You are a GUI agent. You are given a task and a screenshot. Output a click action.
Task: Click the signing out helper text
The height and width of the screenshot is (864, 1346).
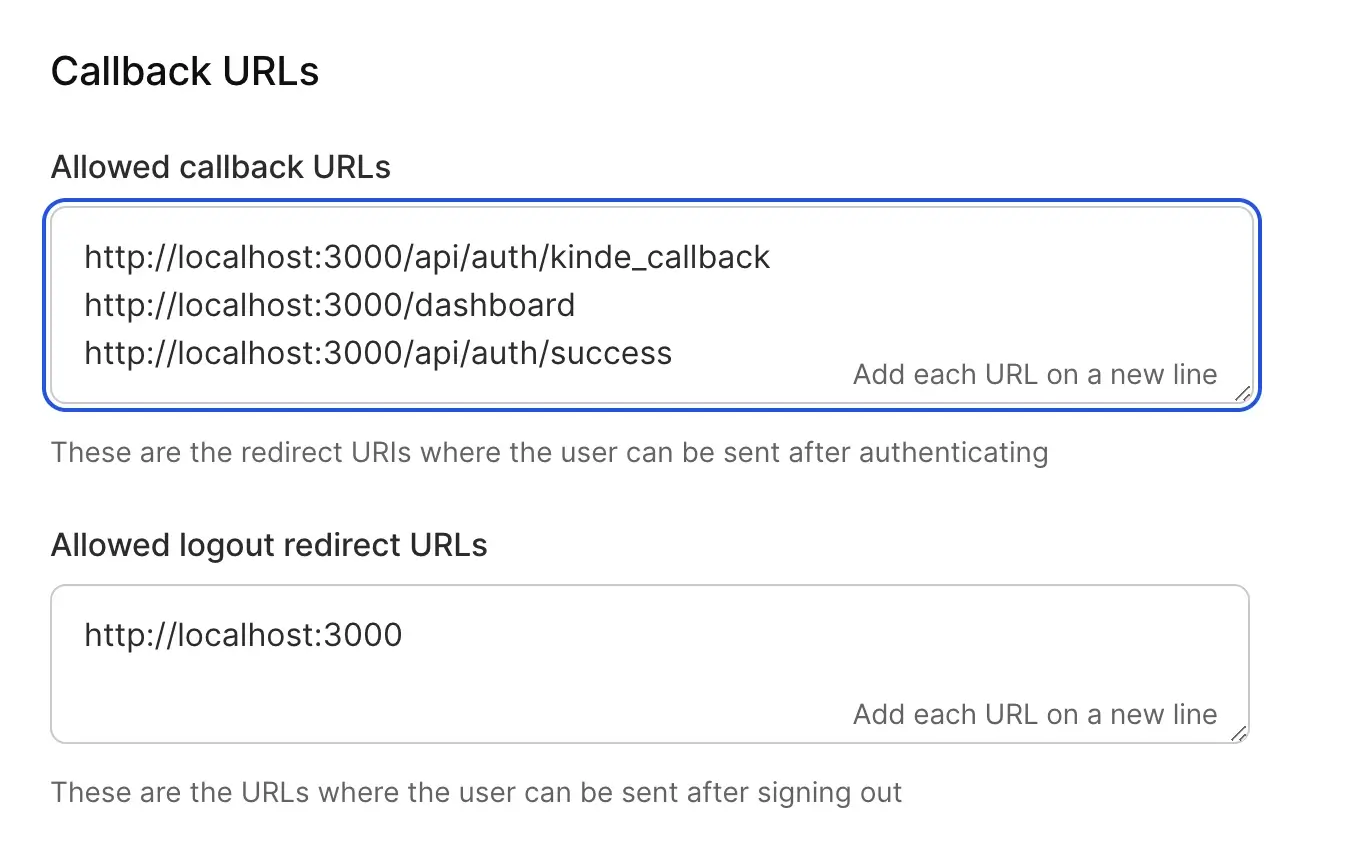coord(476,793)
